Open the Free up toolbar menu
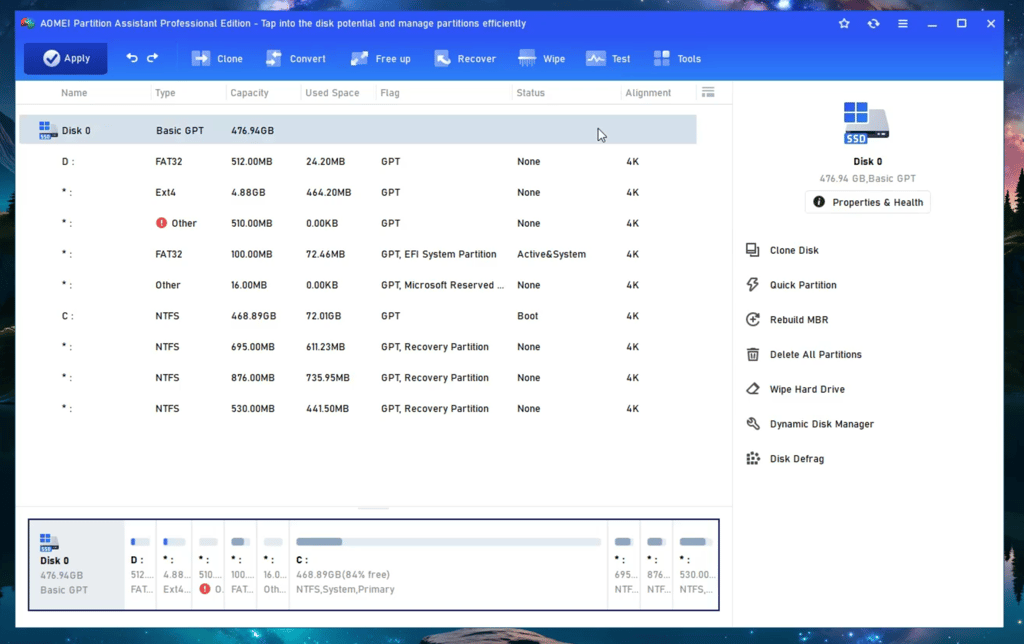The height and width of the screenshot is (644, 1024). pos(380,59)
